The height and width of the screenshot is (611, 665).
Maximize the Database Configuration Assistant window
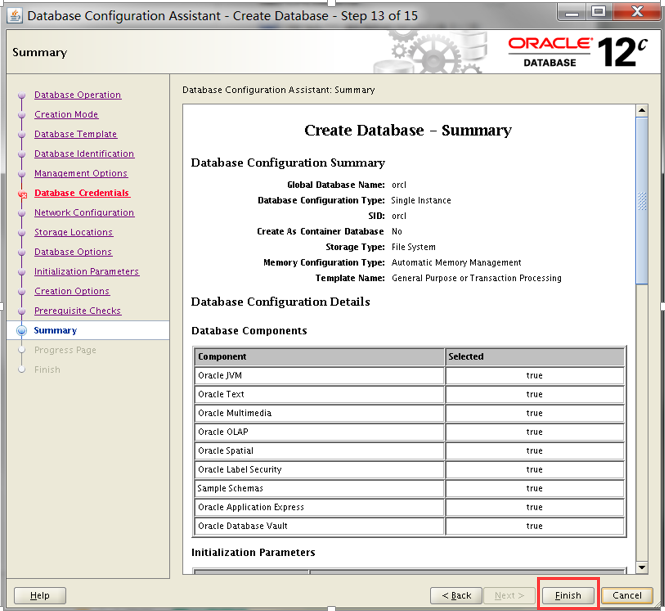599,12
